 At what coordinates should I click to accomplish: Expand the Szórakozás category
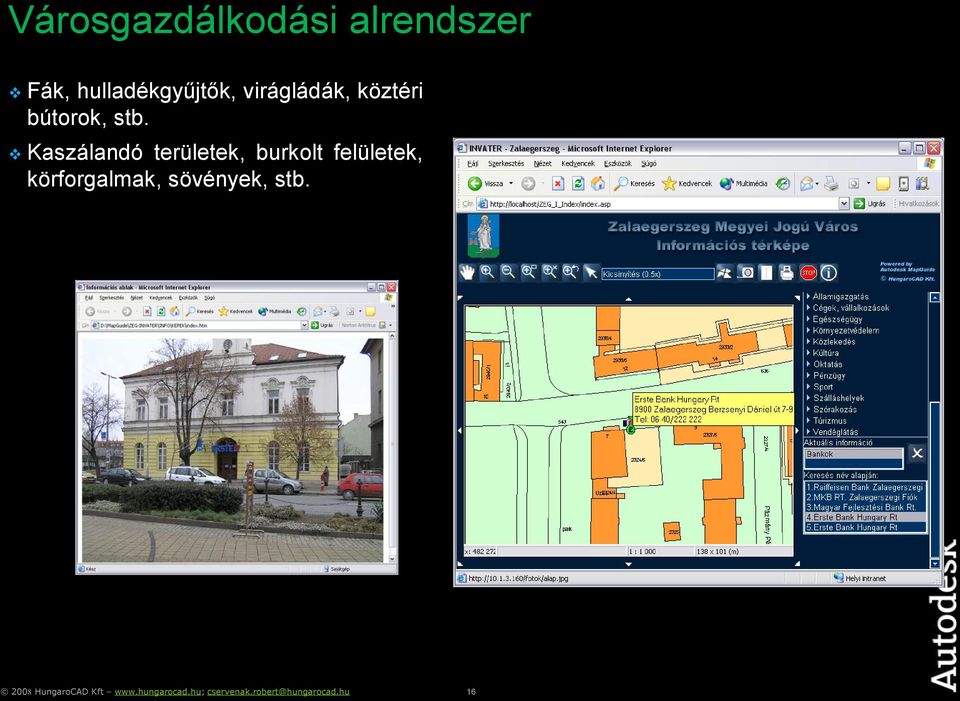point(831,410)
